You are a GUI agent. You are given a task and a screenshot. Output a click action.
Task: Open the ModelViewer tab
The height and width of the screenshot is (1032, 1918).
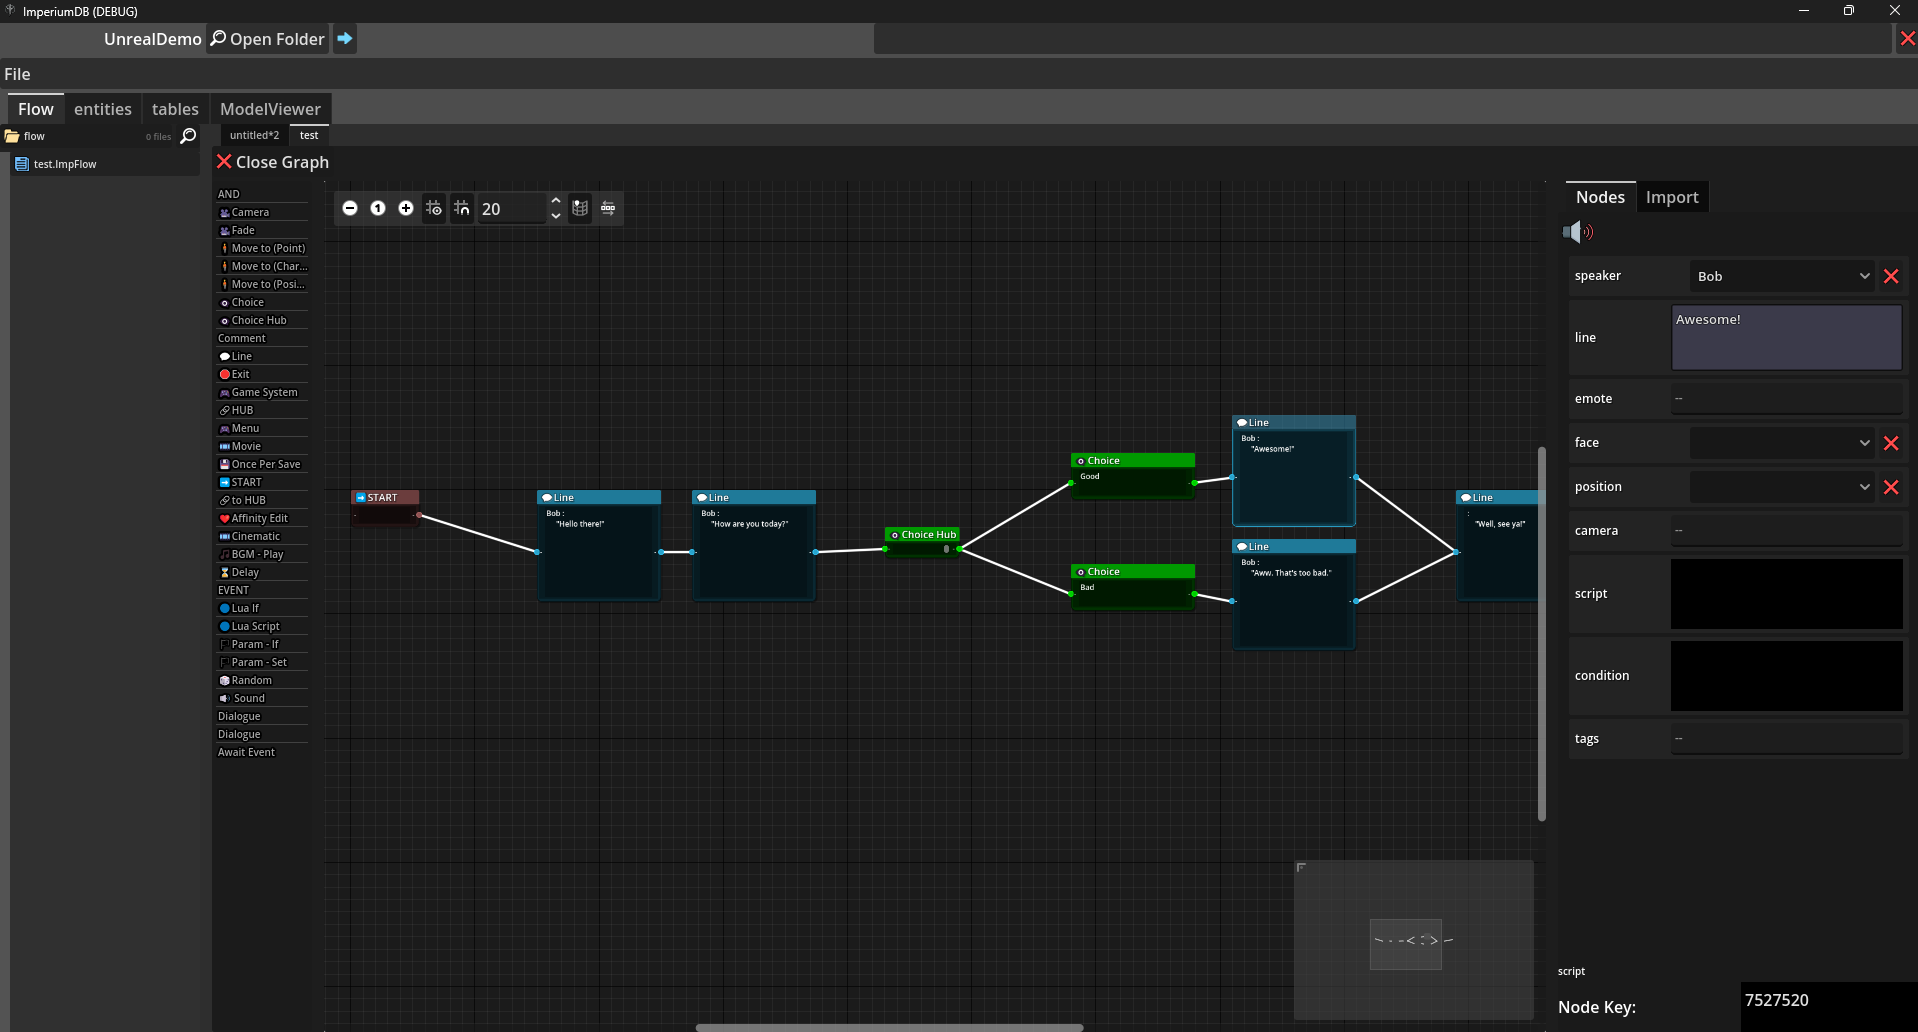(x=270, y=109)
